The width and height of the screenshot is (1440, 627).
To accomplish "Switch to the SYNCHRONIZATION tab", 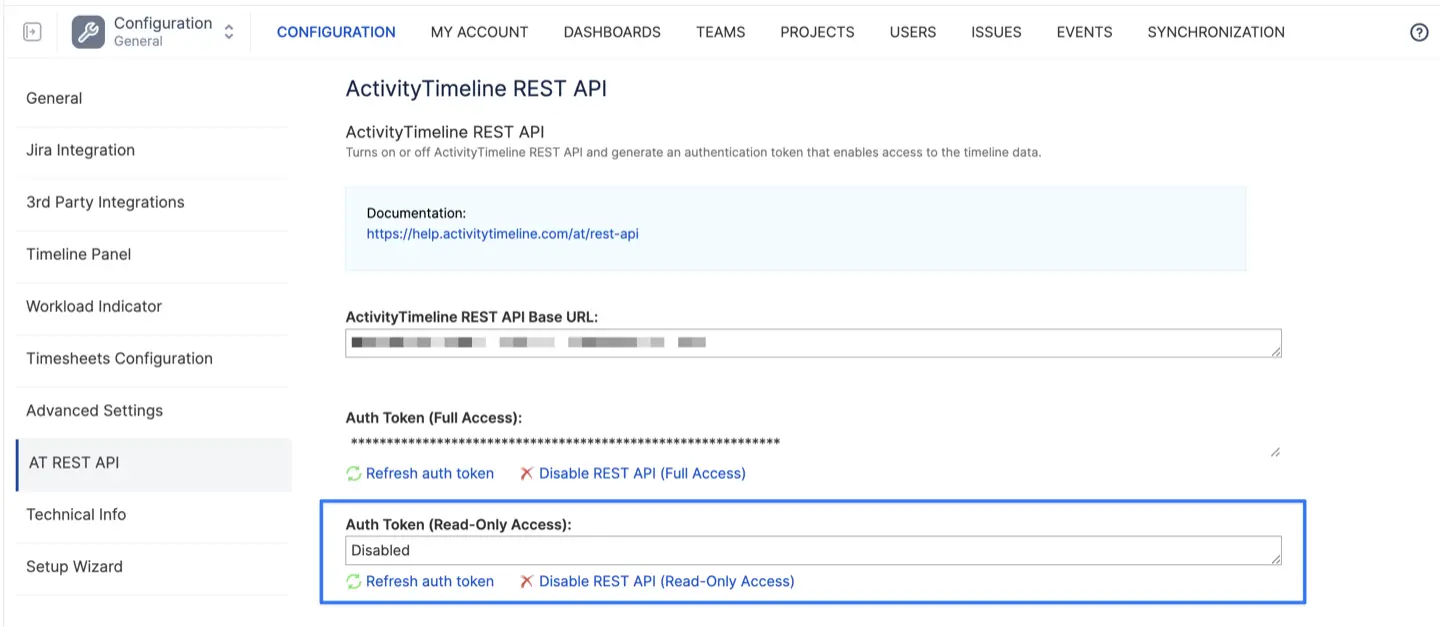I will (1215, 31).
